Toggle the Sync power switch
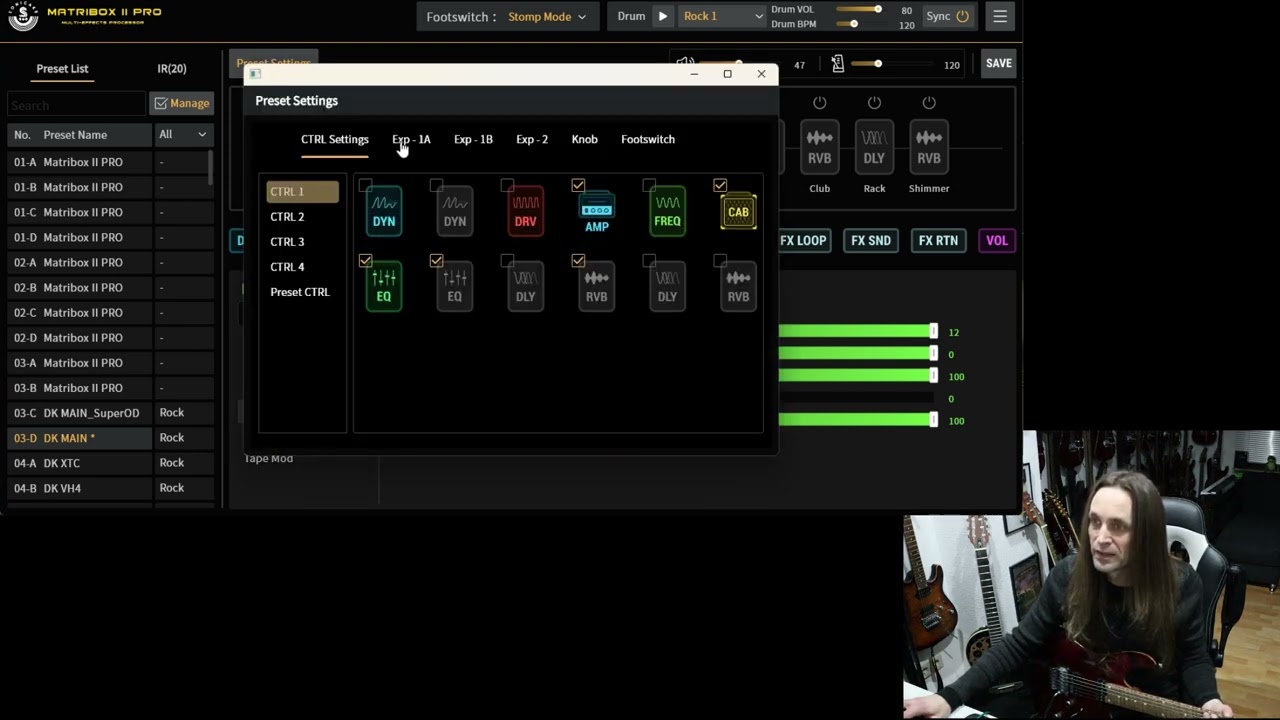1280x720 pixels. (962, 16)
